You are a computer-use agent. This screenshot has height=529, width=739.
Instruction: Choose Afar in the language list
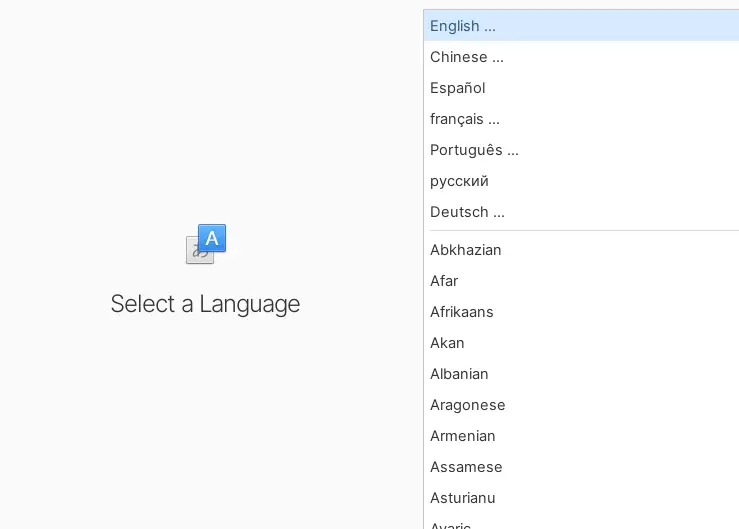coord(581,281)
